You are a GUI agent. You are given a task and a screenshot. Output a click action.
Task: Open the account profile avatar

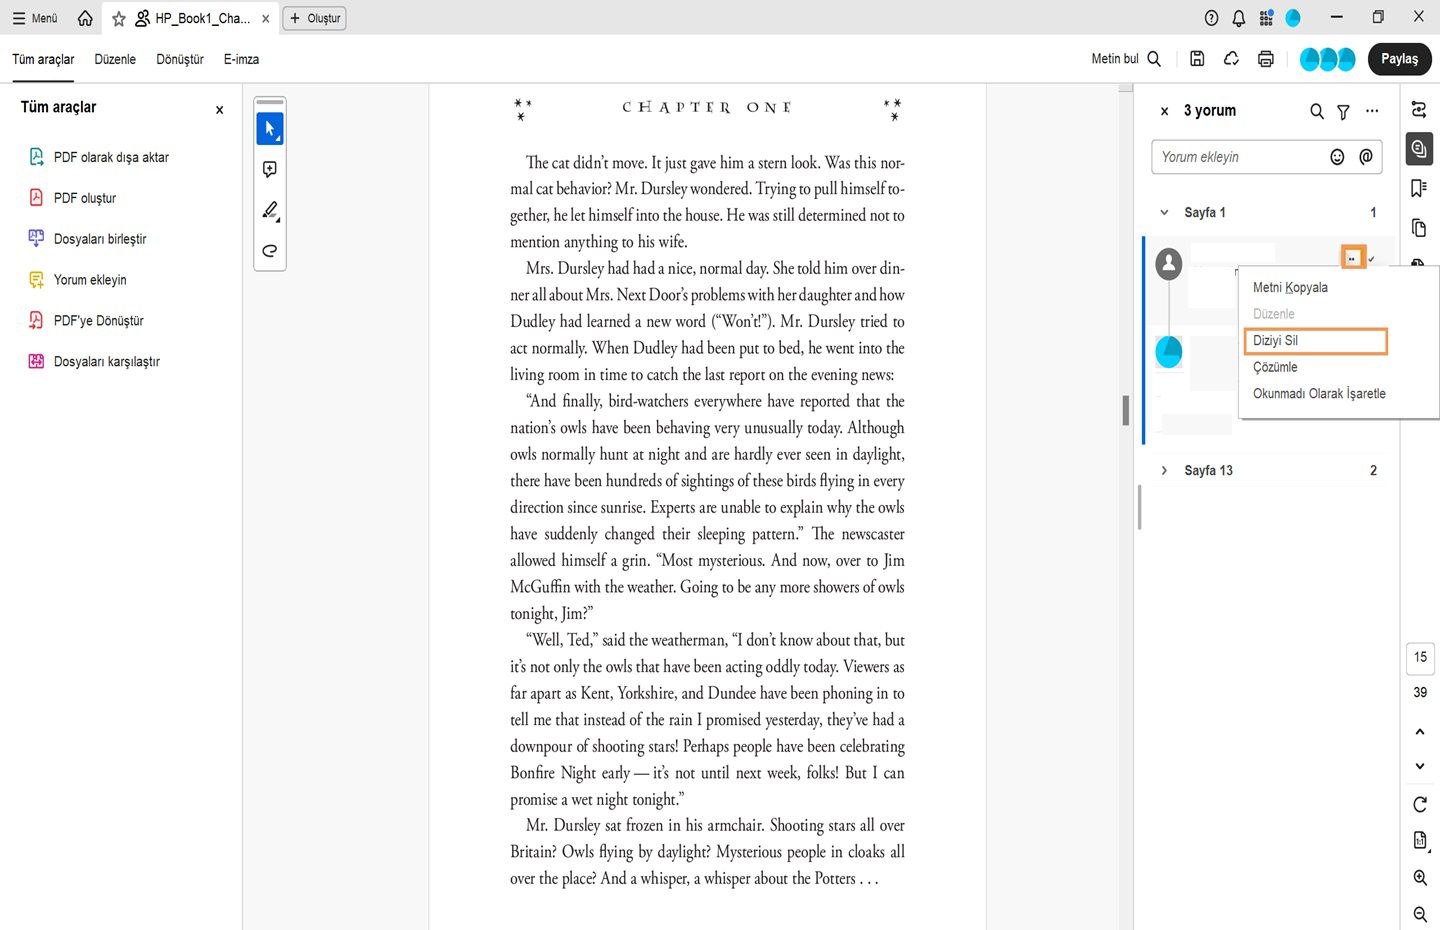(1293, 18)
